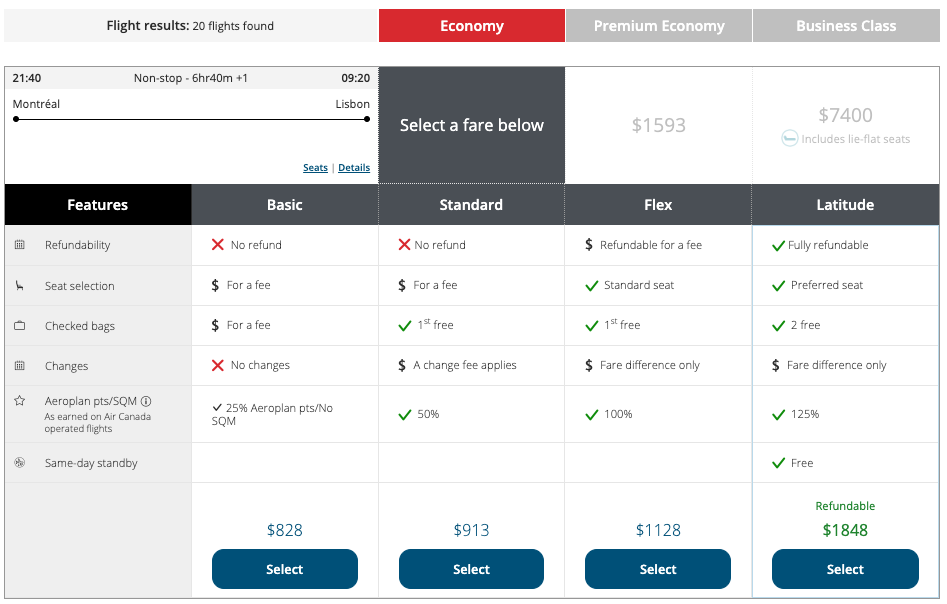Open the Aeroplan pts/SQM info icon
The image size is (947, 604).
pos(146,401)
